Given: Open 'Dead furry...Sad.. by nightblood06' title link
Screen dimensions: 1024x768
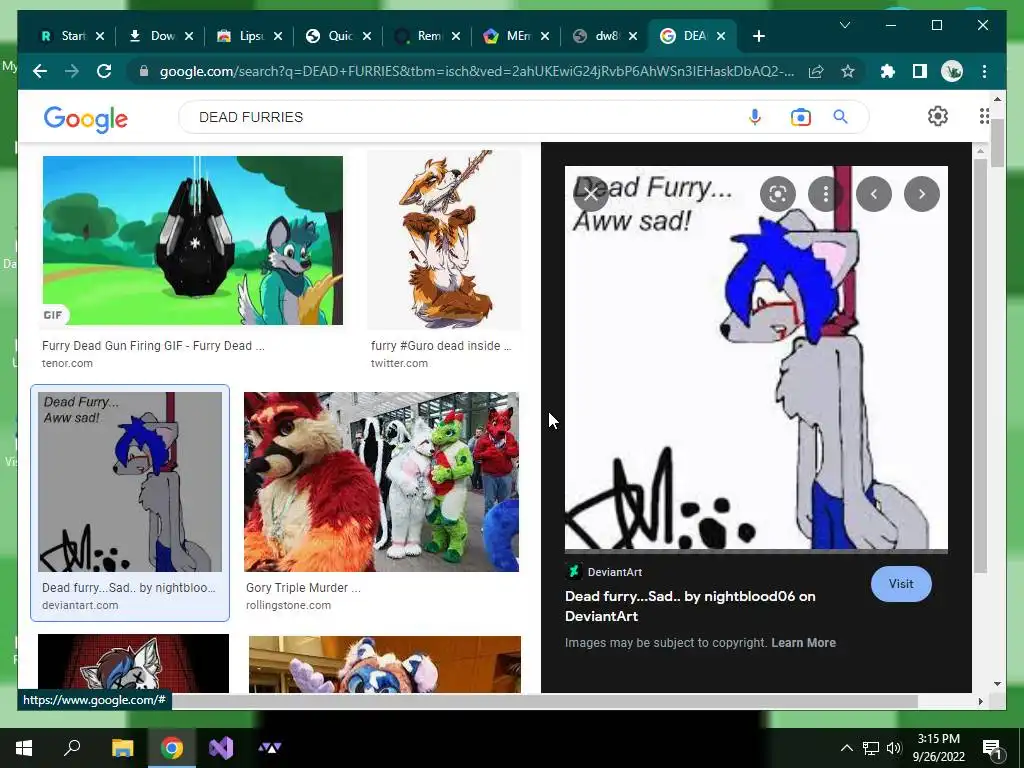Looking at the screenshot, I should 690,606.
